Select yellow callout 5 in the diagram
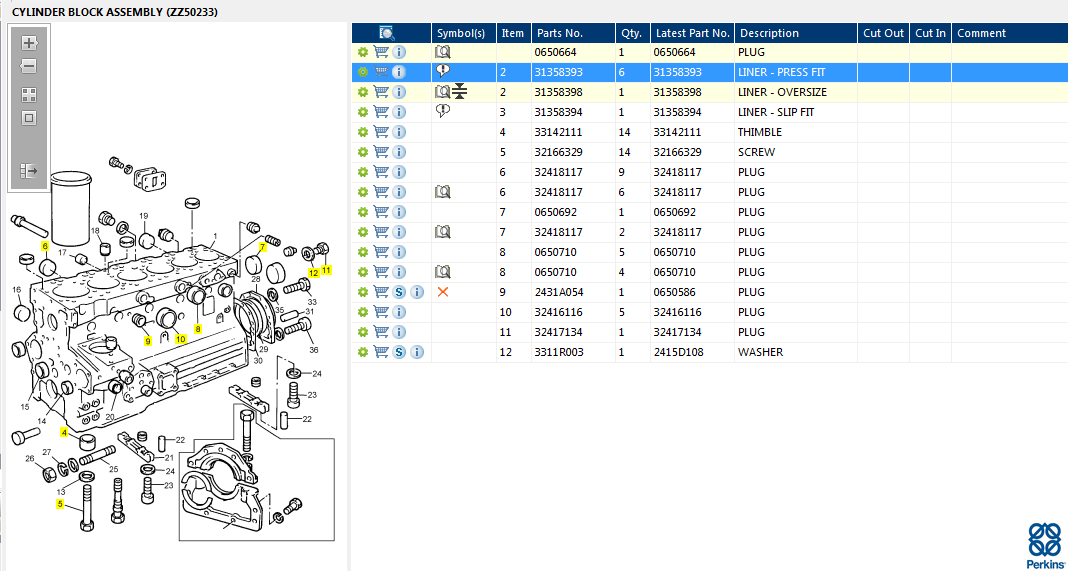Image resolution: width=1068 pixels, height=571 pixels. click(x=60, y=504)
